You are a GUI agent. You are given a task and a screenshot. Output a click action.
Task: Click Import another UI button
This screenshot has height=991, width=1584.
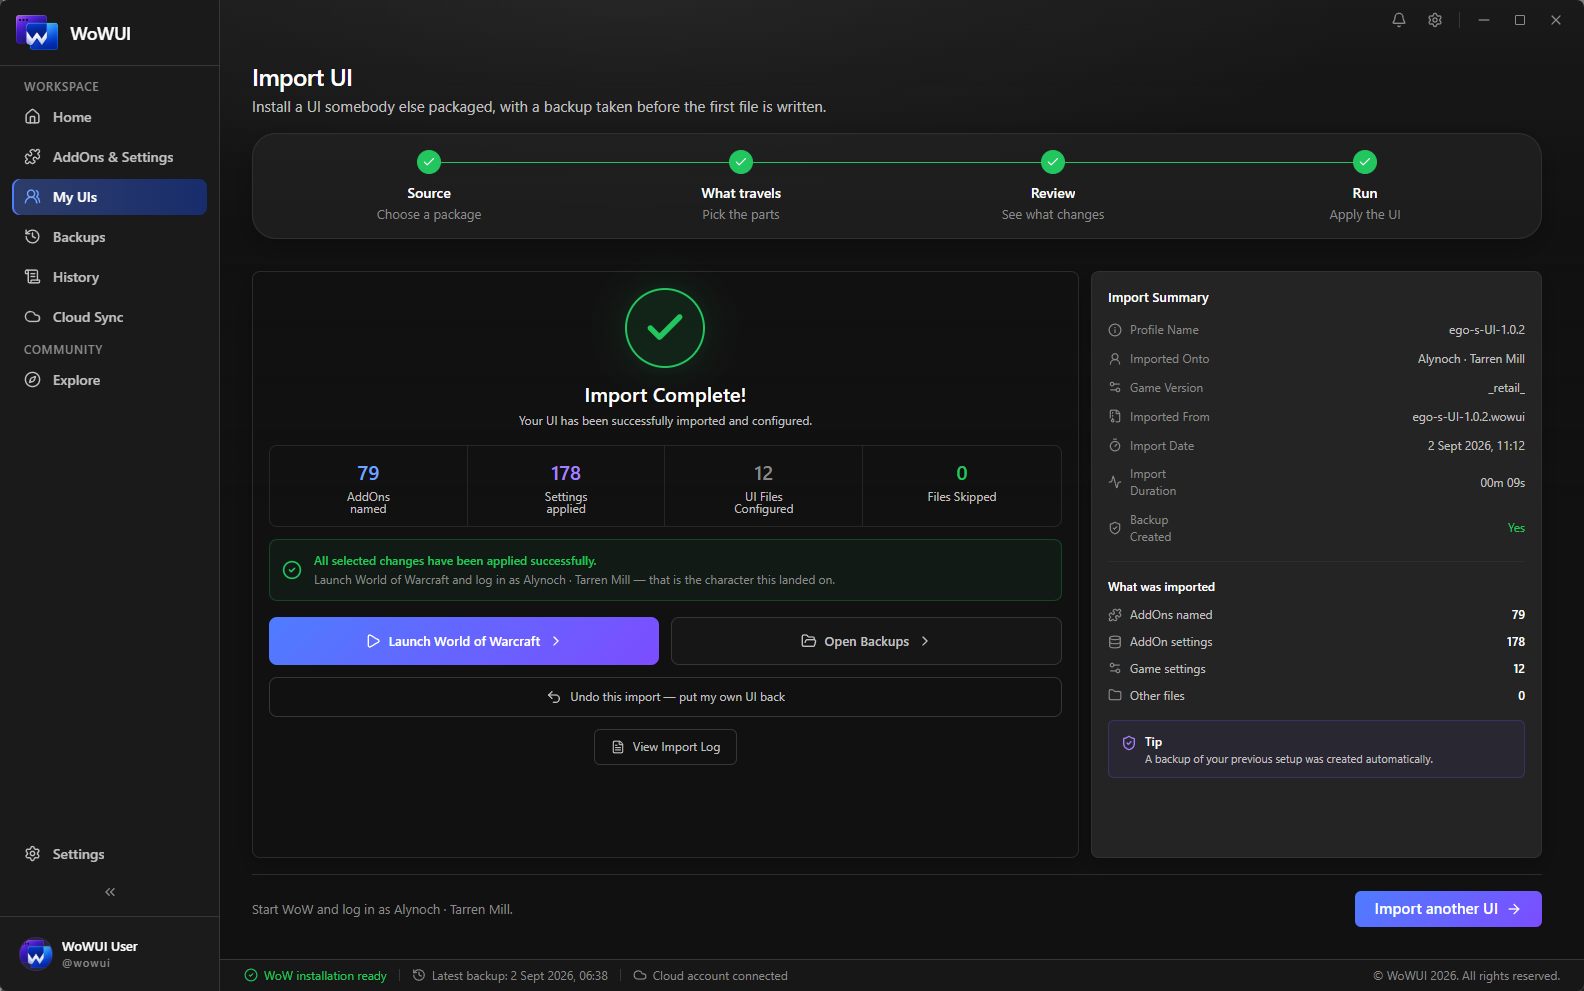(1448, 909)
